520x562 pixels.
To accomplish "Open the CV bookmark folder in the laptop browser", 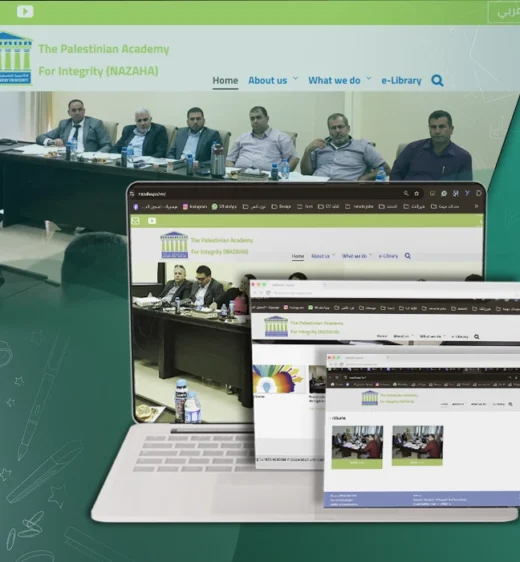I will 328,207.
